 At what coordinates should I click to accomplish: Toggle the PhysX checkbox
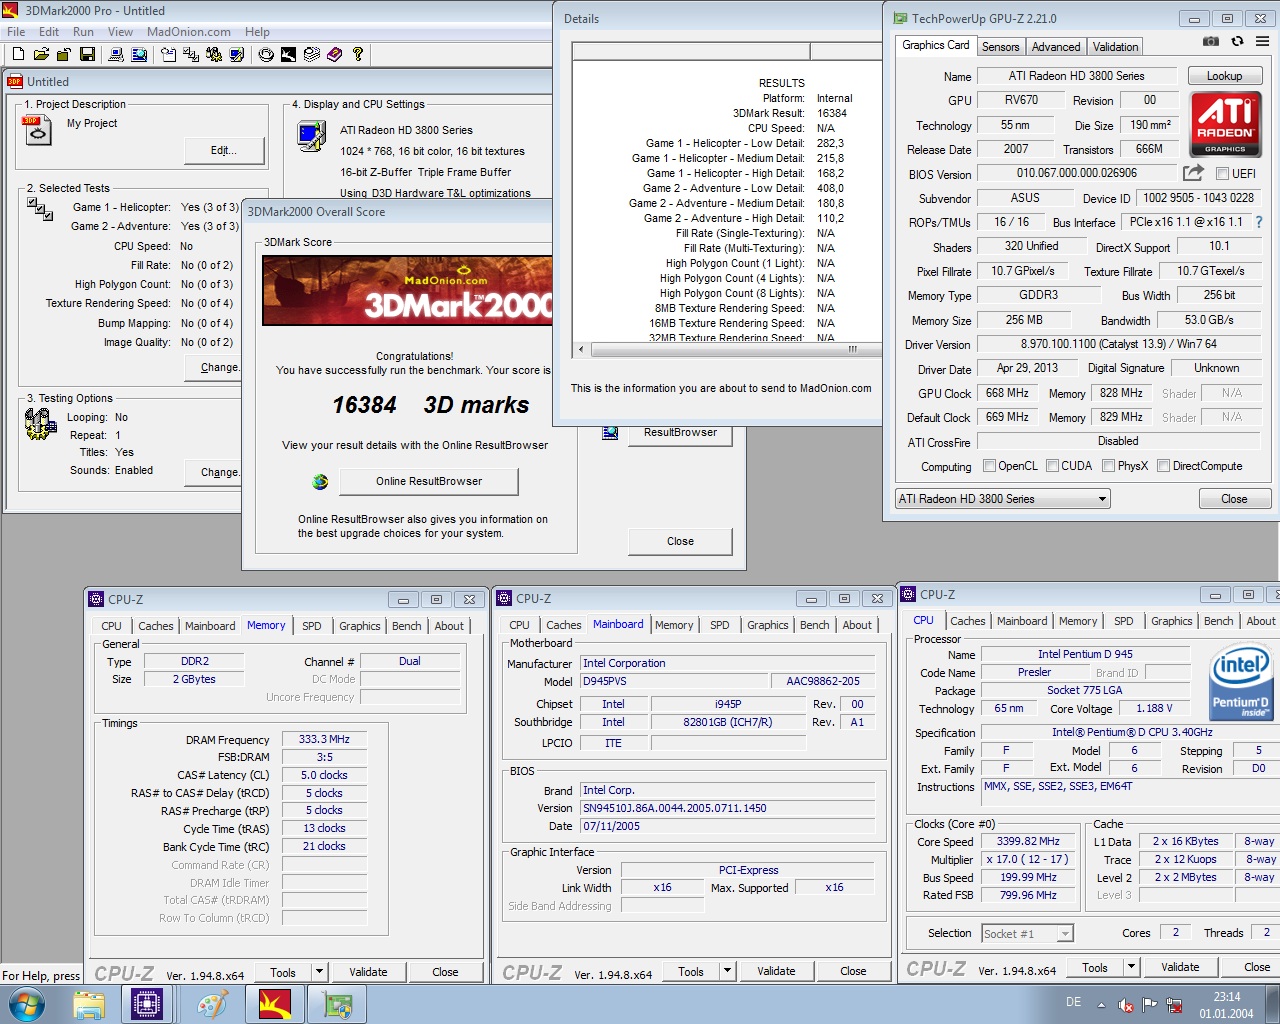1108,466
